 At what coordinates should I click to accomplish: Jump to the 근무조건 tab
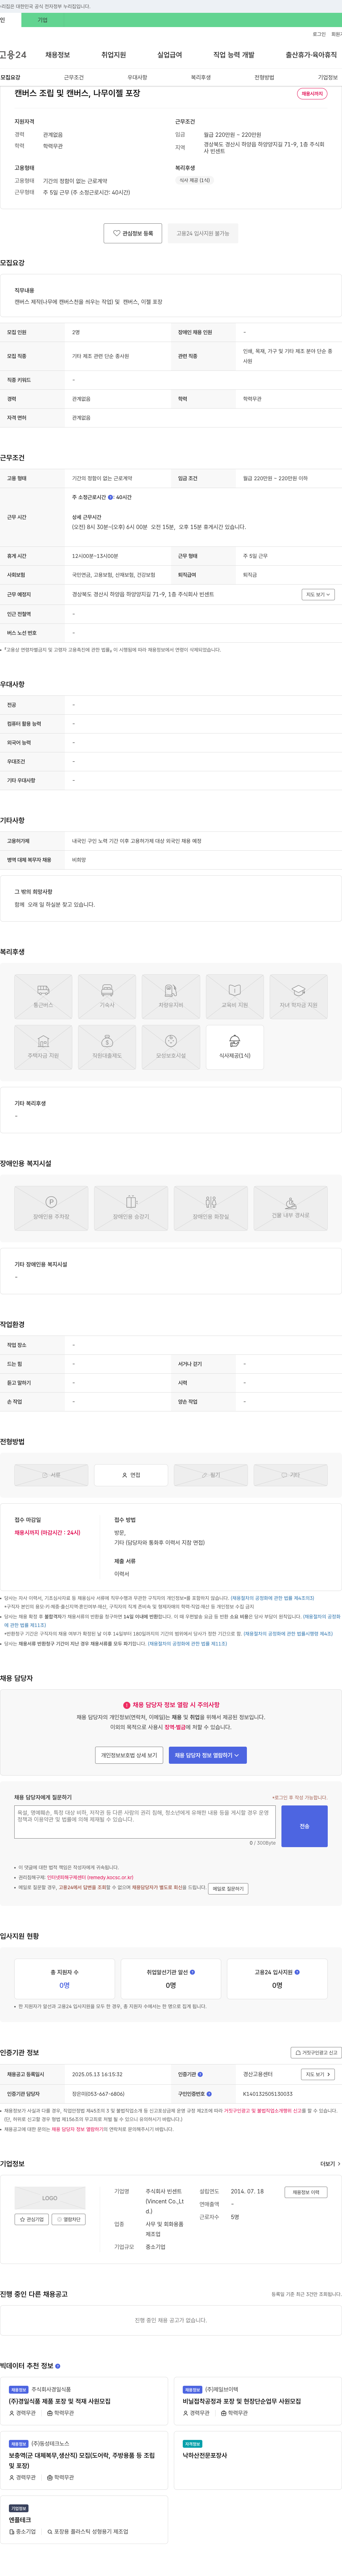click(x=74, y=77)
